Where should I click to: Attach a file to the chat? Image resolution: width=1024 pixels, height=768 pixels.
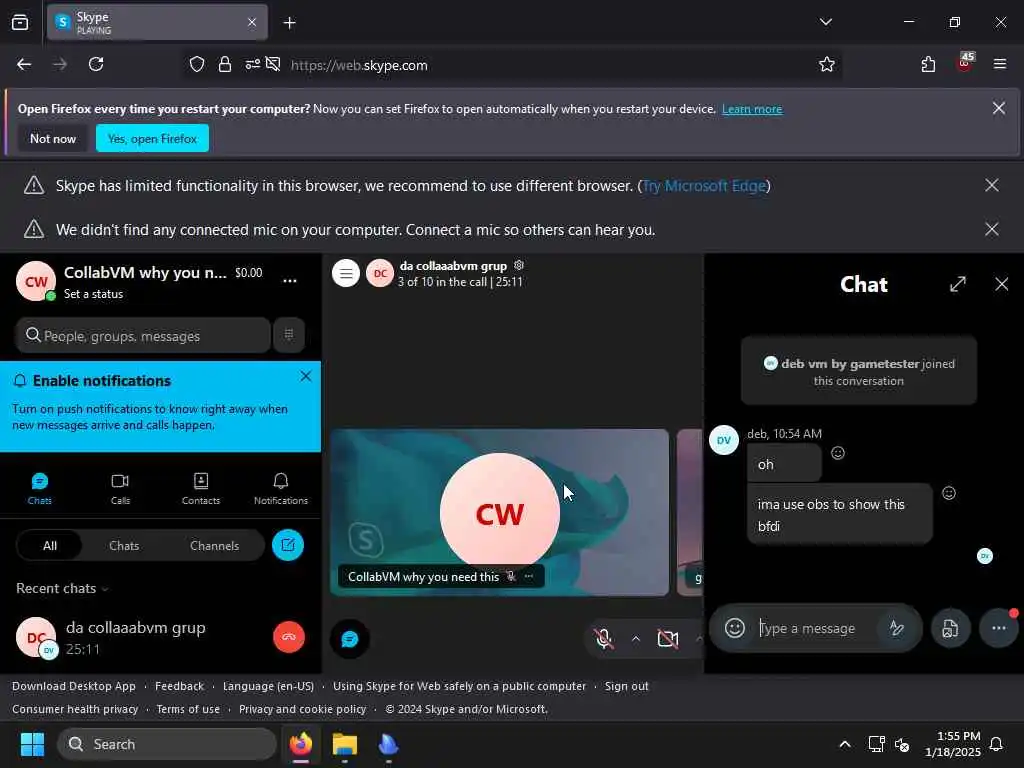click(x=950, y=628)
